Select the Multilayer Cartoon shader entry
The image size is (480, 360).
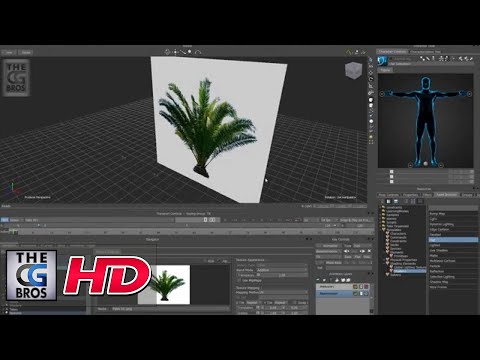click(453, 261)
